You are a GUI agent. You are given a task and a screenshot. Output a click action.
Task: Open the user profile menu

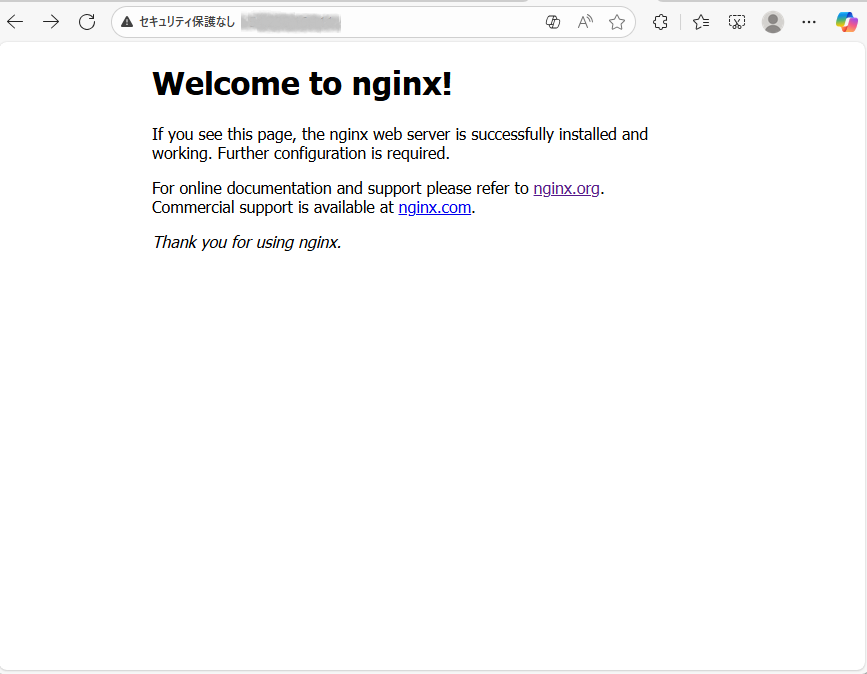(x=773, y=22)
